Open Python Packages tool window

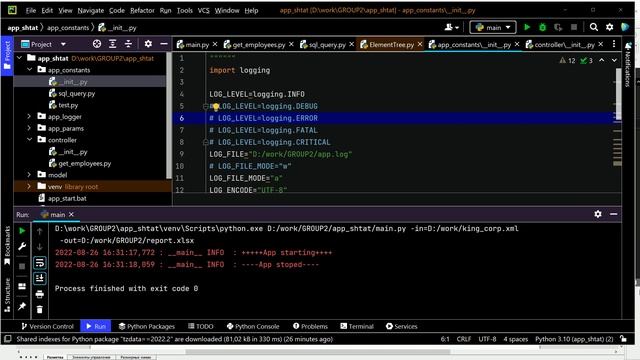click(147, 326)
